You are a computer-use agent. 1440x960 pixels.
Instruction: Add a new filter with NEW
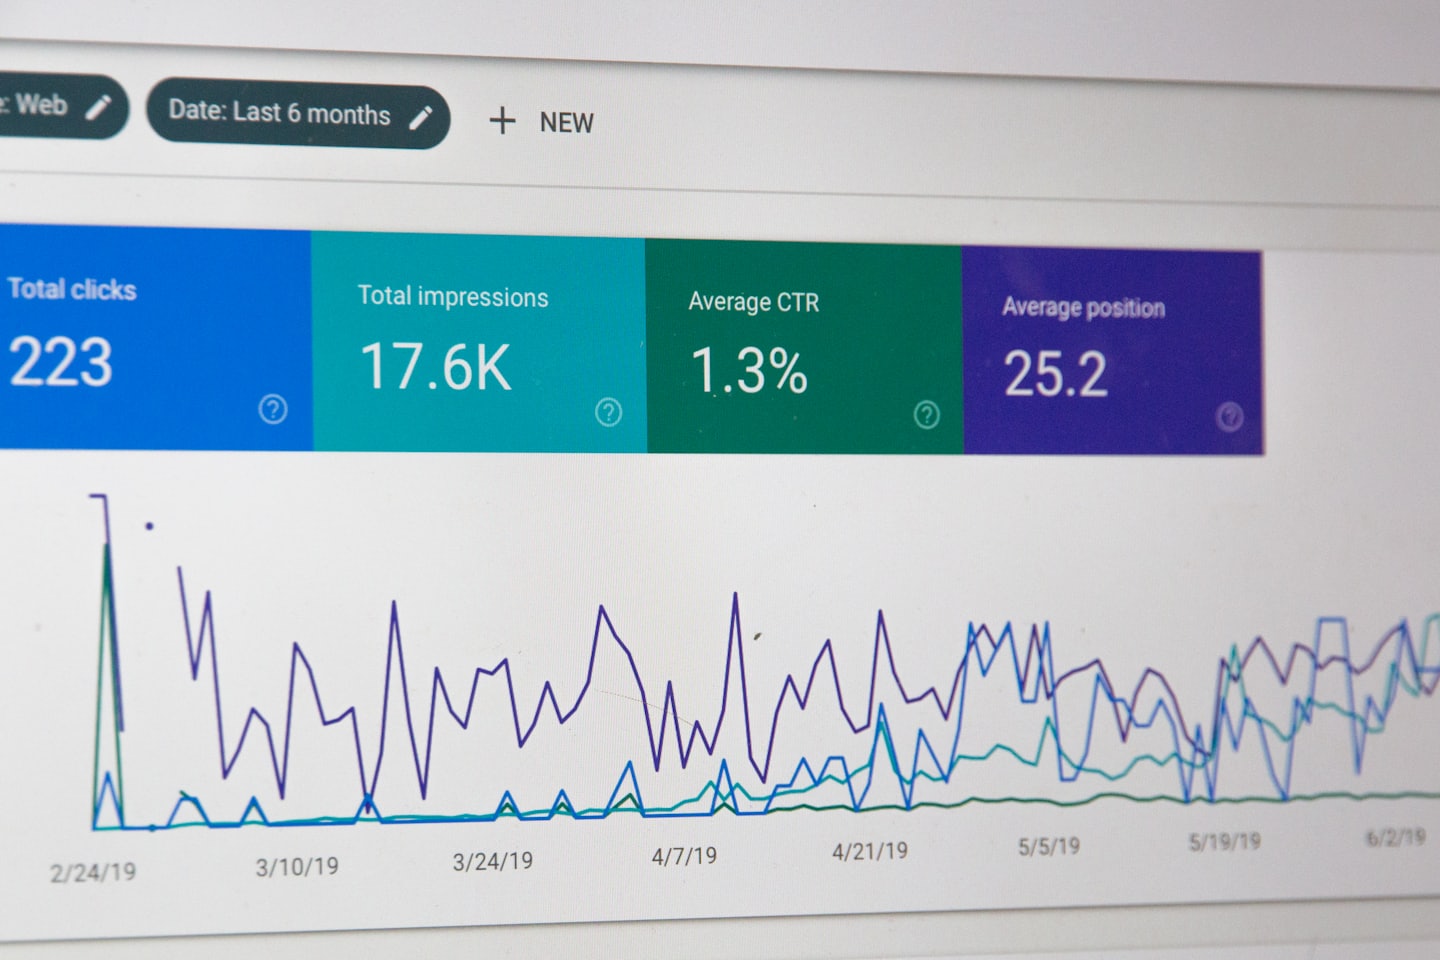click(x=565, y=123)
